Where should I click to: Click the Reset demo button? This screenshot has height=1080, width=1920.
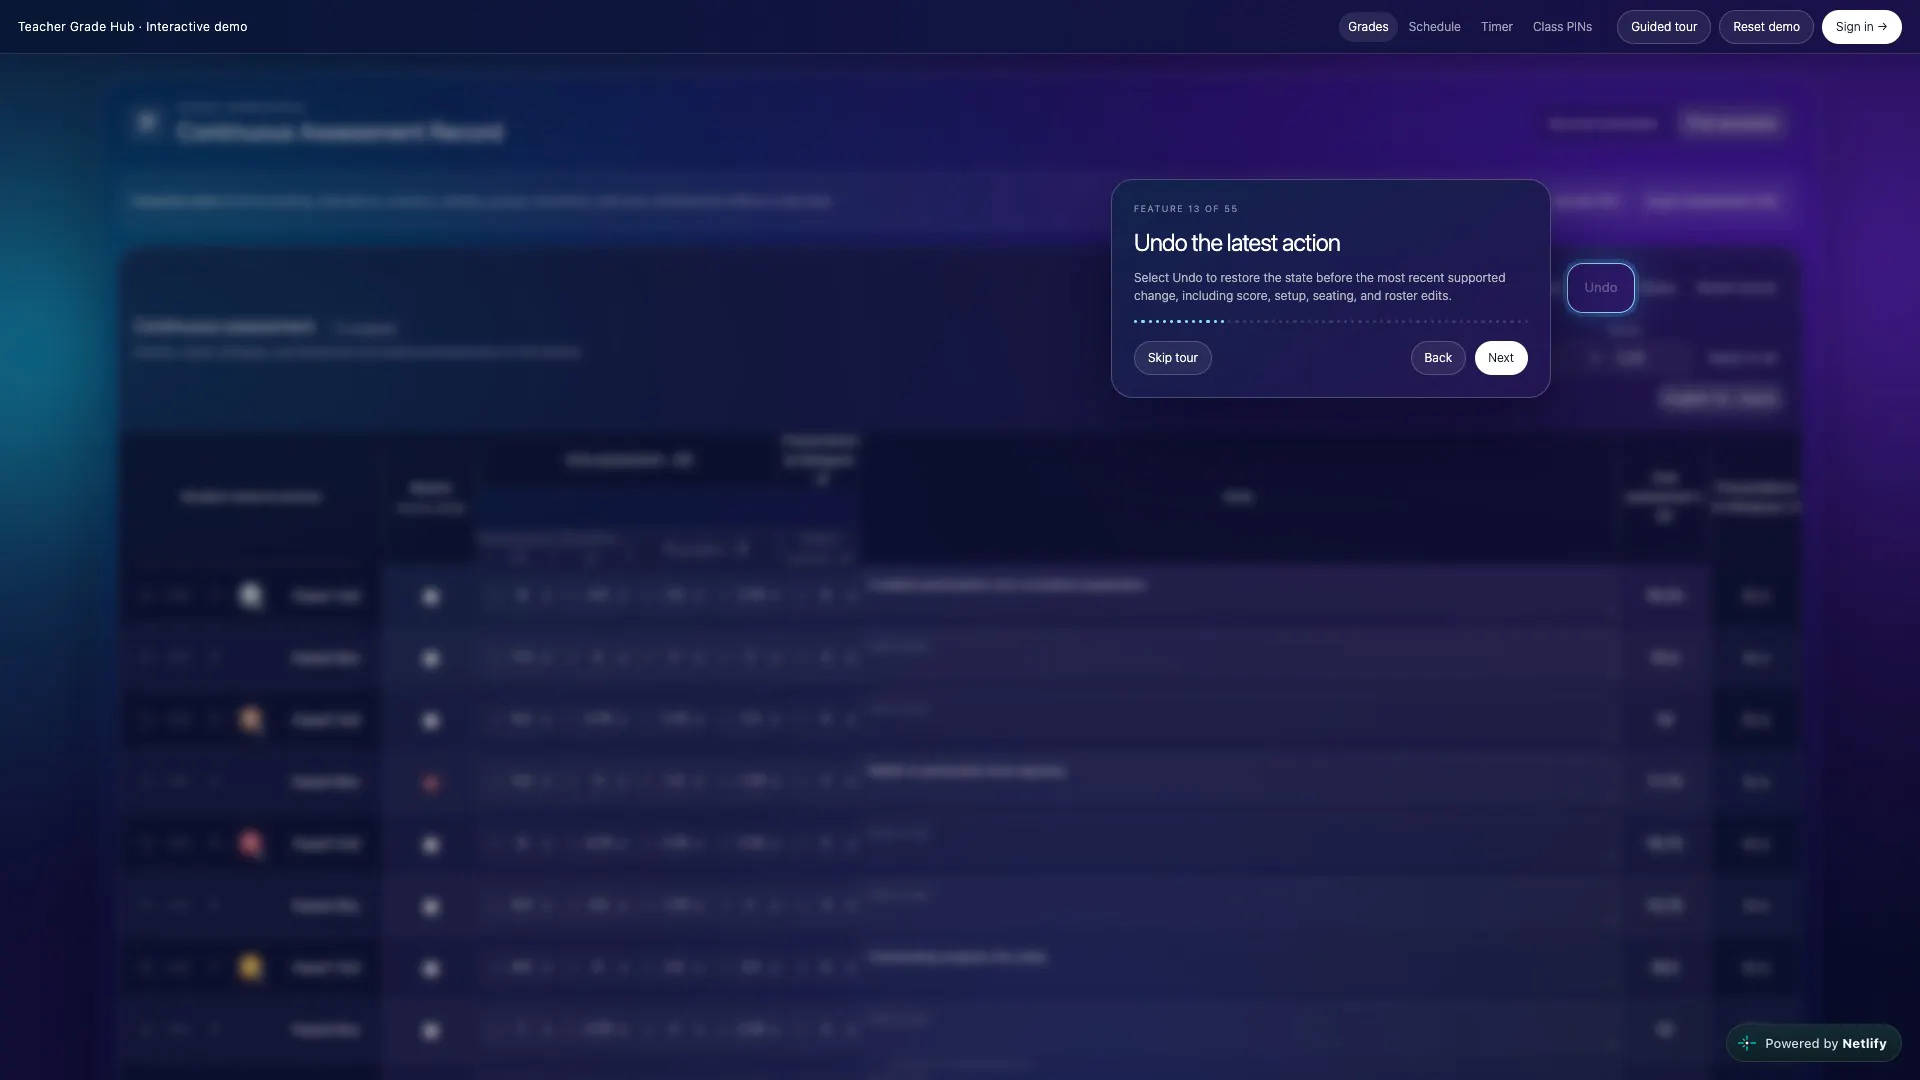click(1766, 27)
